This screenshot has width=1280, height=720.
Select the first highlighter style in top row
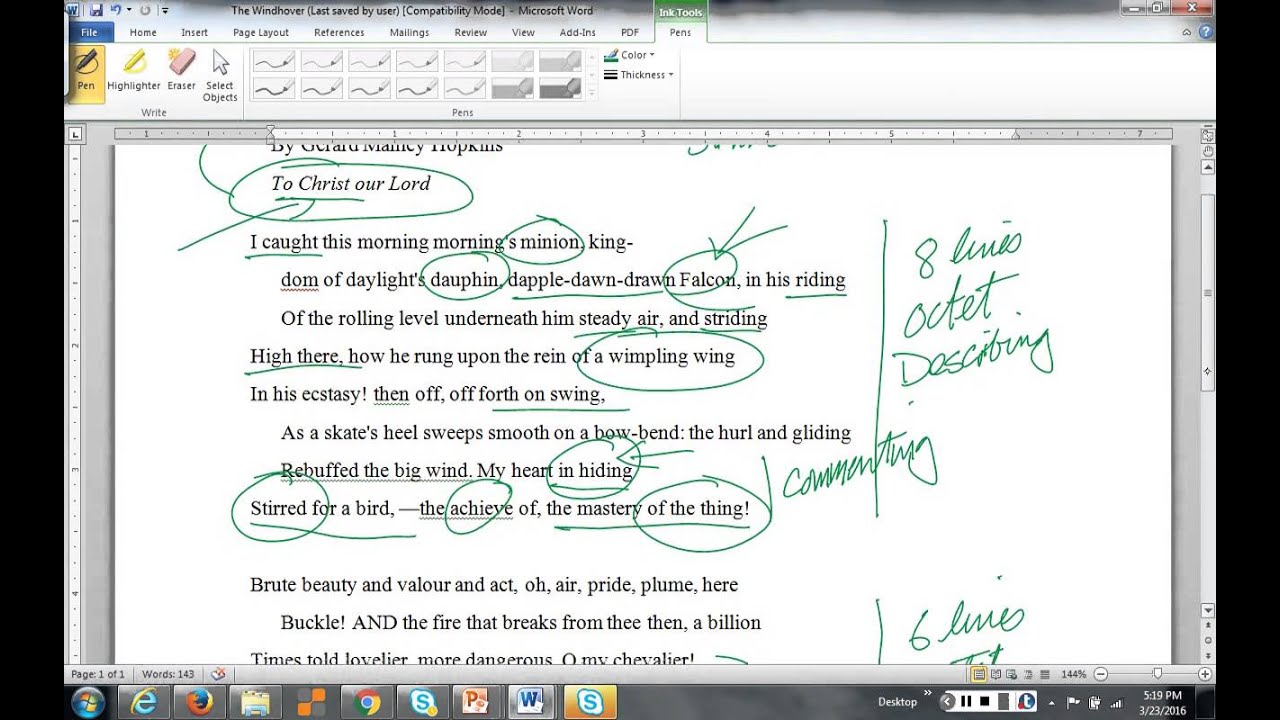(x=514, y=62)
